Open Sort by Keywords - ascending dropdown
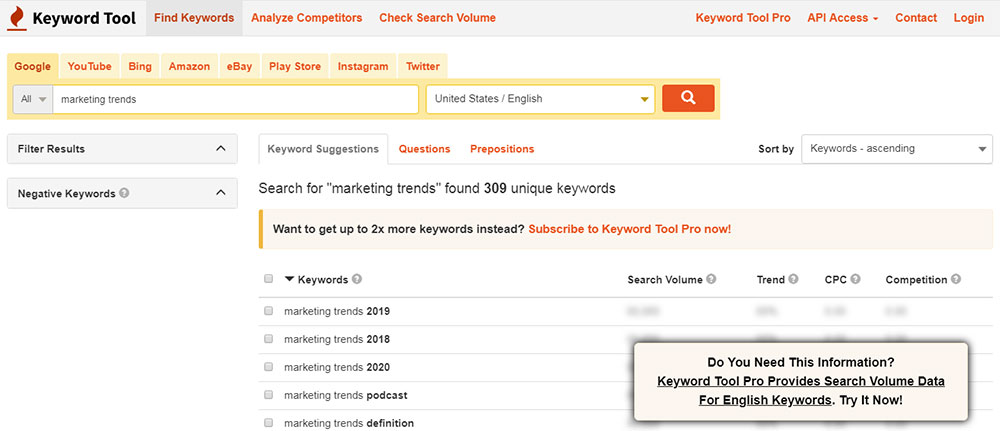 click(x=897, y=149)
